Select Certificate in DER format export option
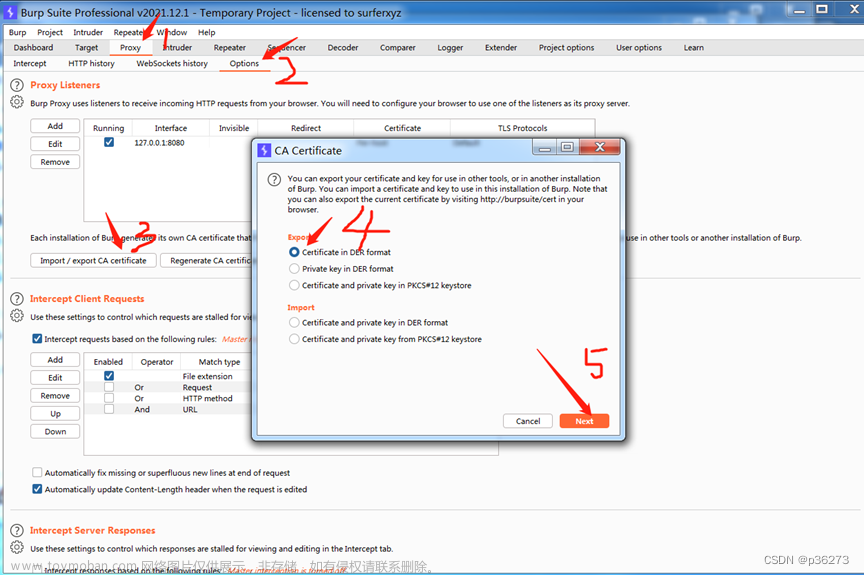 (294, 252)
